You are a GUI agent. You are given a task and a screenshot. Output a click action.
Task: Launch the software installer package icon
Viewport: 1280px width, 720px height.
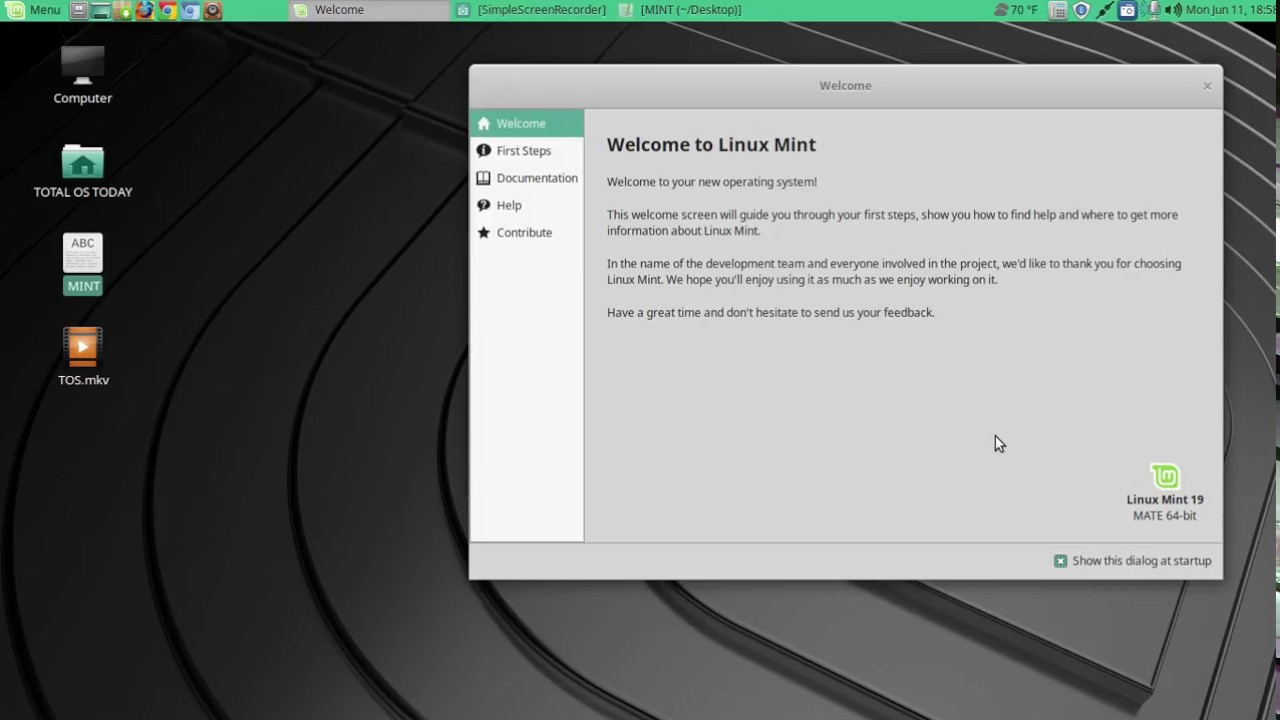[x=122, y=10]
